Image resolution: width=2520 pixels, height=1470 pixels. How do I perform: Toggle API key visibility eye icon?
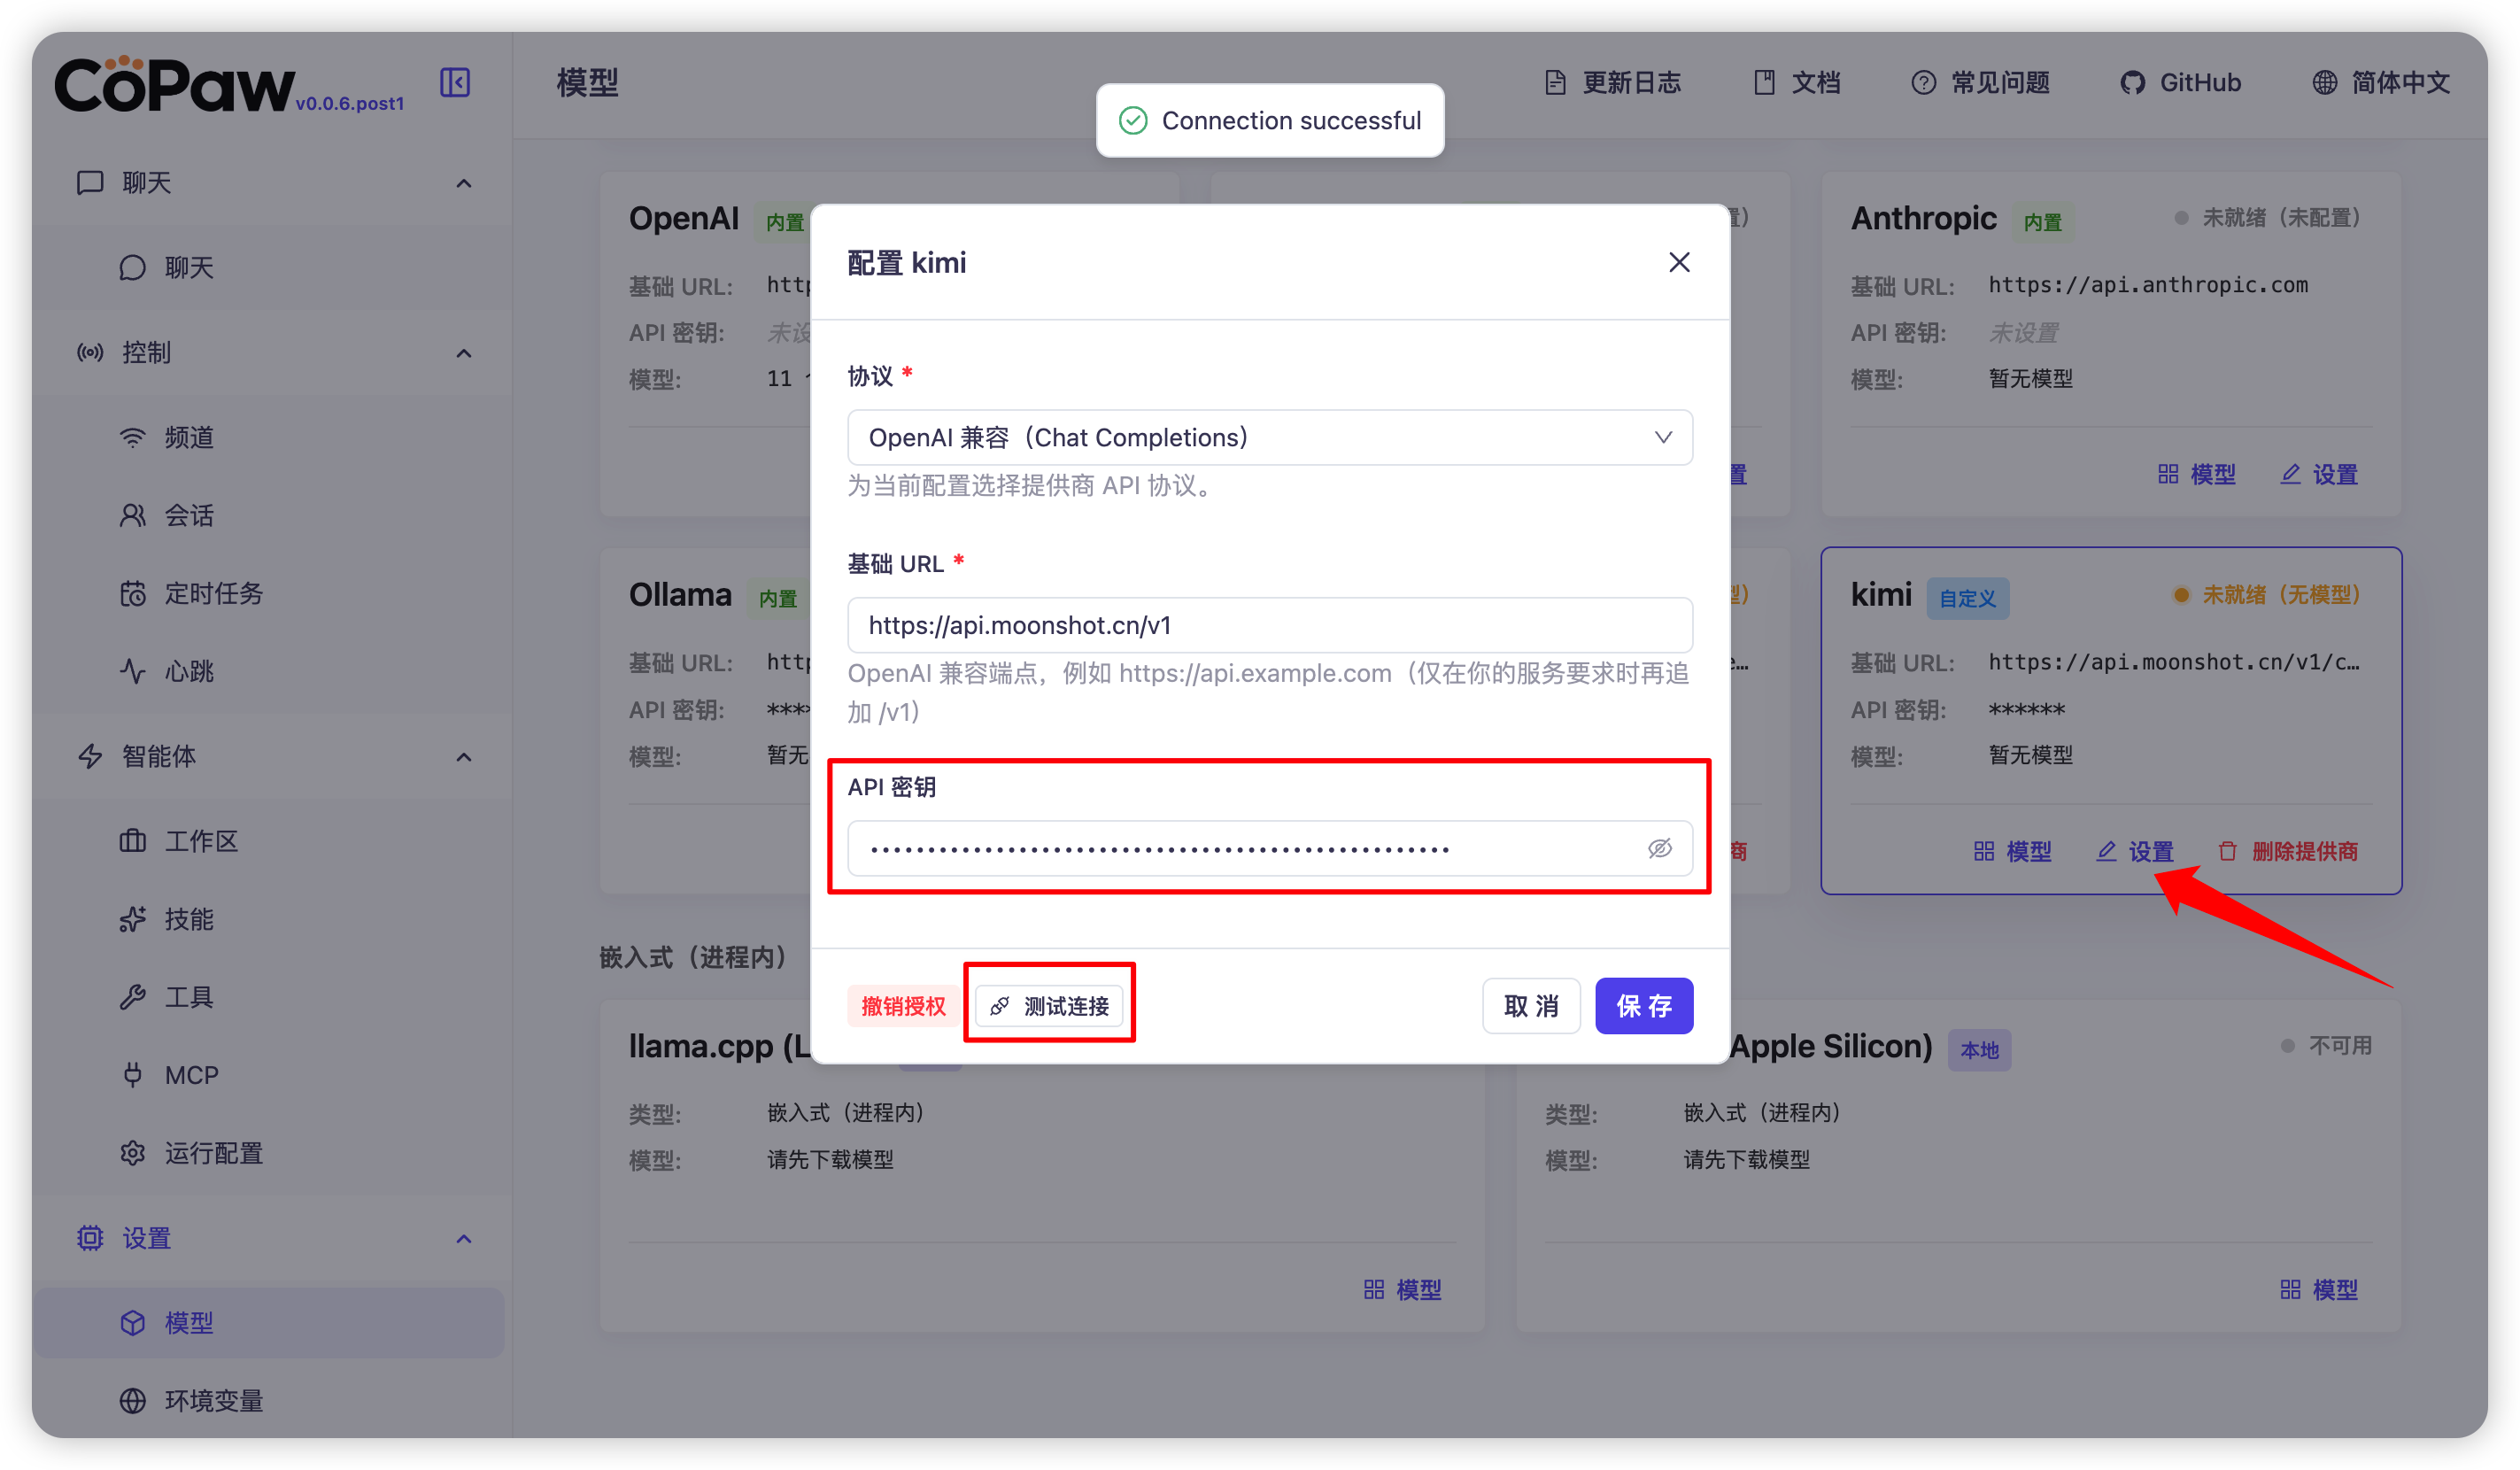pos(1659,848)
